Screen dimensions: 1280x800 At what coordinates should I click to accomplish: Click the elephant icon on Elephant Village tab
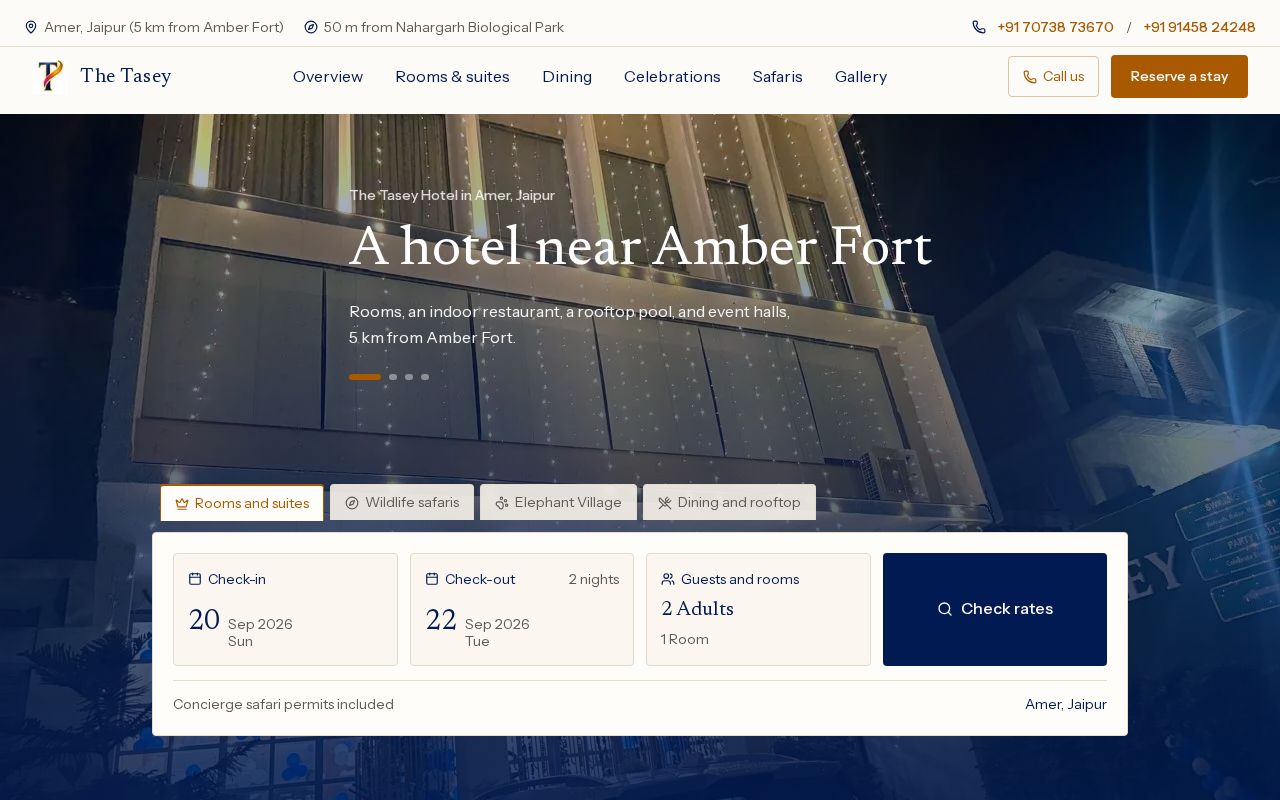pyautogui.click(x=502, y=503)
